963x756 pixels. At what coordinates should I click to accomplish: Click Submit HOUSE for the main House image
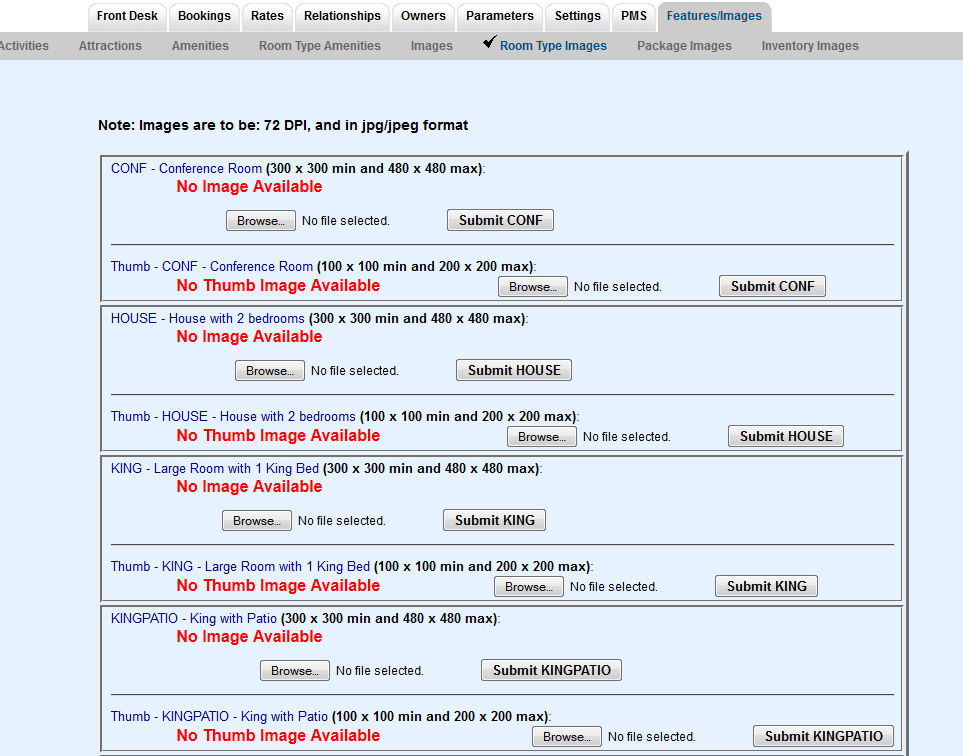tap(514, 370)
